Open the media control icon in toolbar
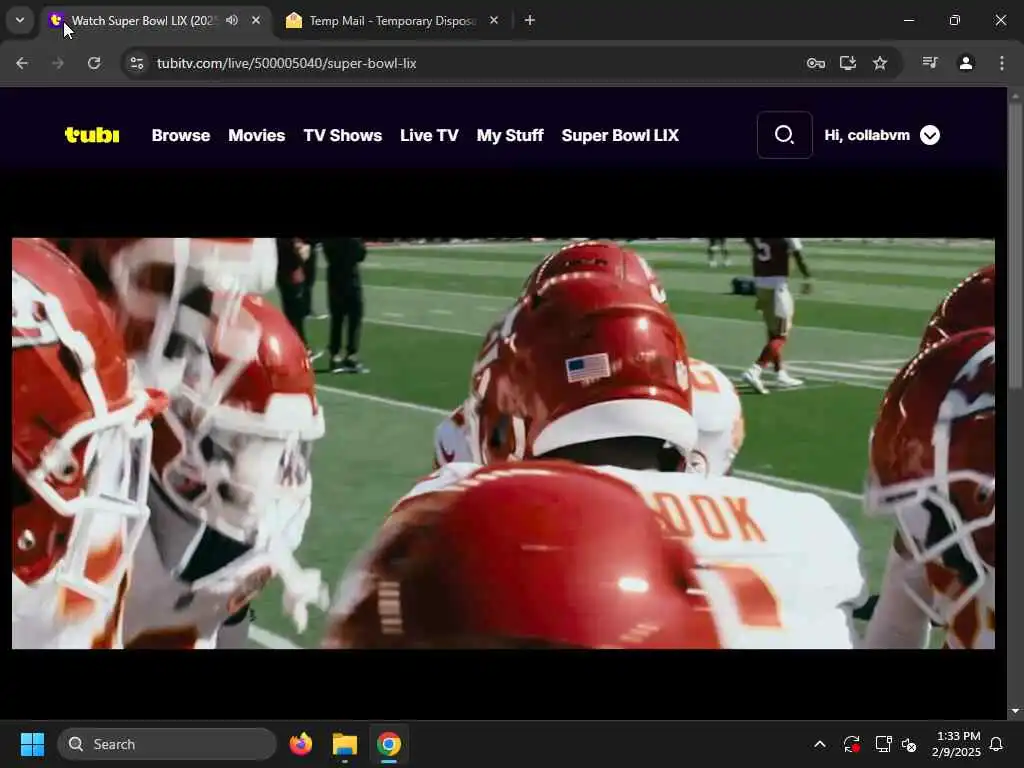 click(x=930, y=63)
